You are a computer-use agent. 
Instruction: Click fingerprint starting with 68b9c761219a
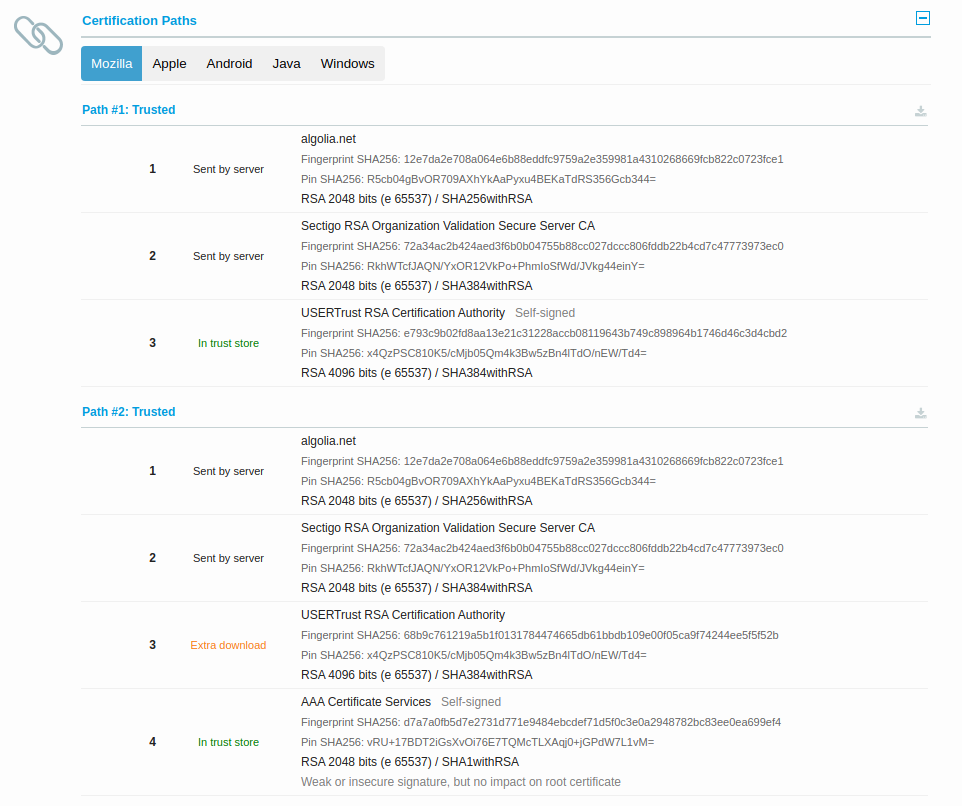pyautogui.click(x=539, y=635)
